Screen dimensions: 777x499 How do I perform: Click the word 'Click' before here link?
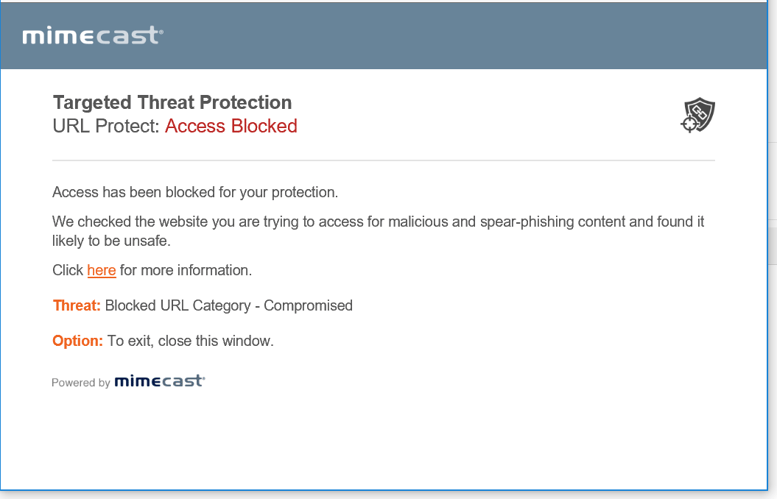(x=68, y=270)
